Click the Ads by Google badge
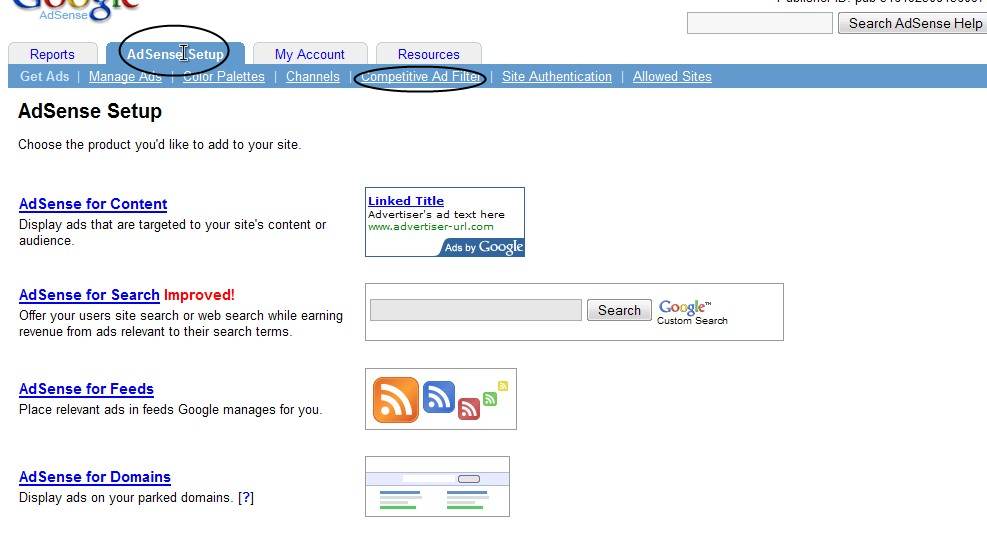 pyautogui.click(x=482, y=247)
